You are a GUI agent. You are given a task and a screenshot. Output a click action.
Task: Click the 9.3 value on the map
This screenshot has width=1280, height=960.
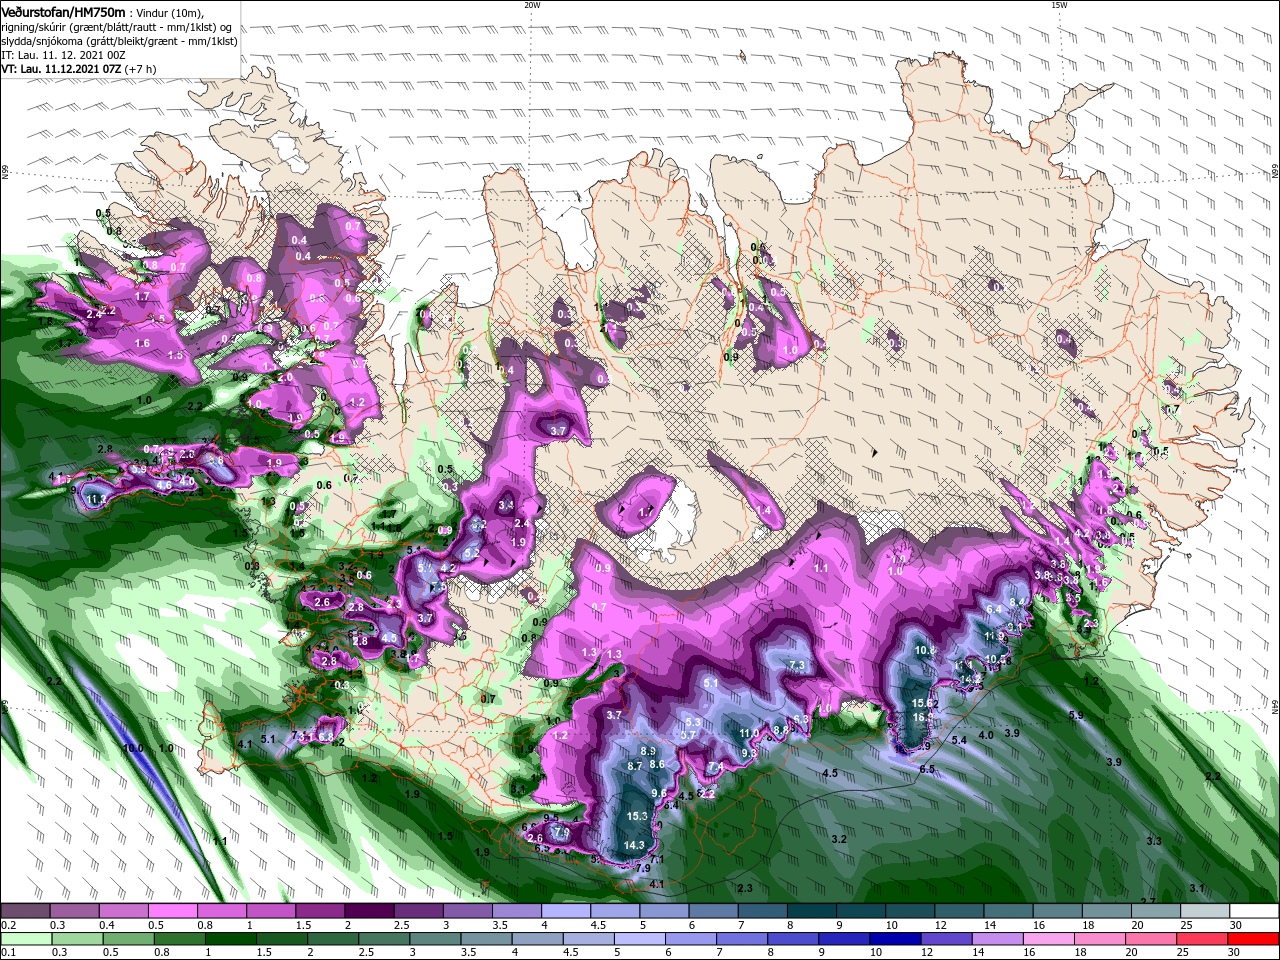pyautogui.click(x=749, y=753)
